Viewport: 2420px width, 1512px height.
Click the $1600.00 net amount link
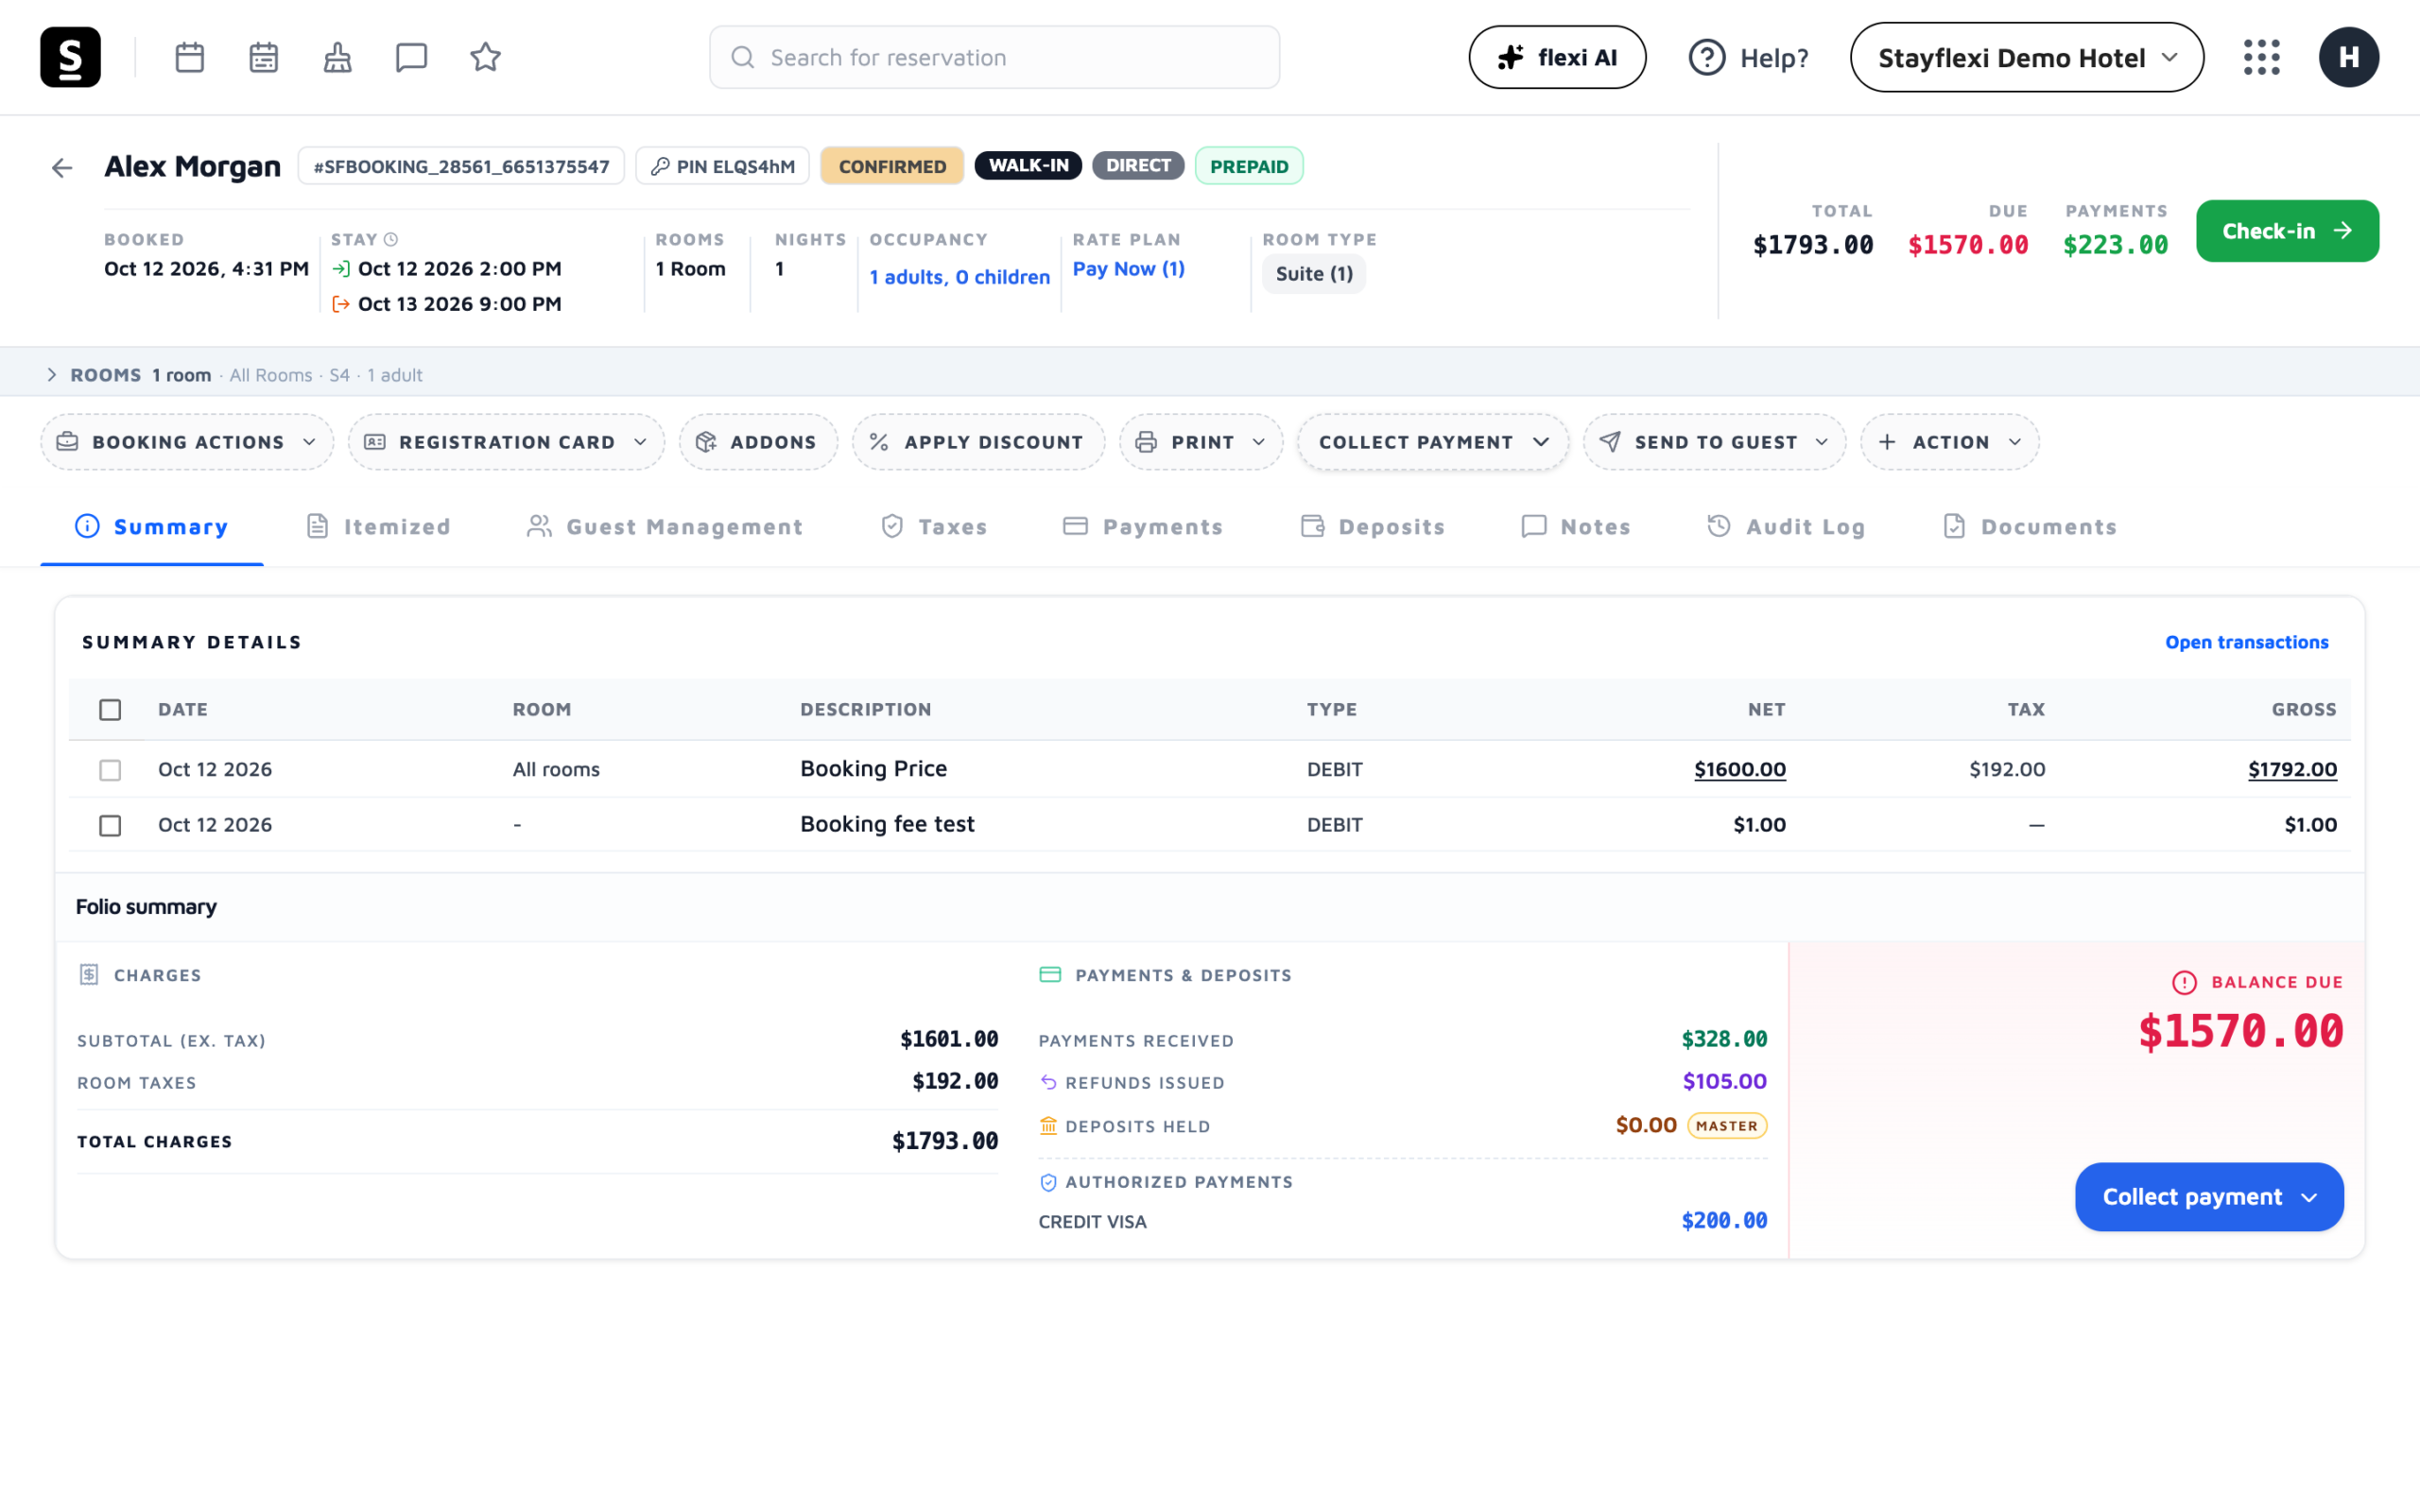pyautogui.click(x=1739, y=769)
